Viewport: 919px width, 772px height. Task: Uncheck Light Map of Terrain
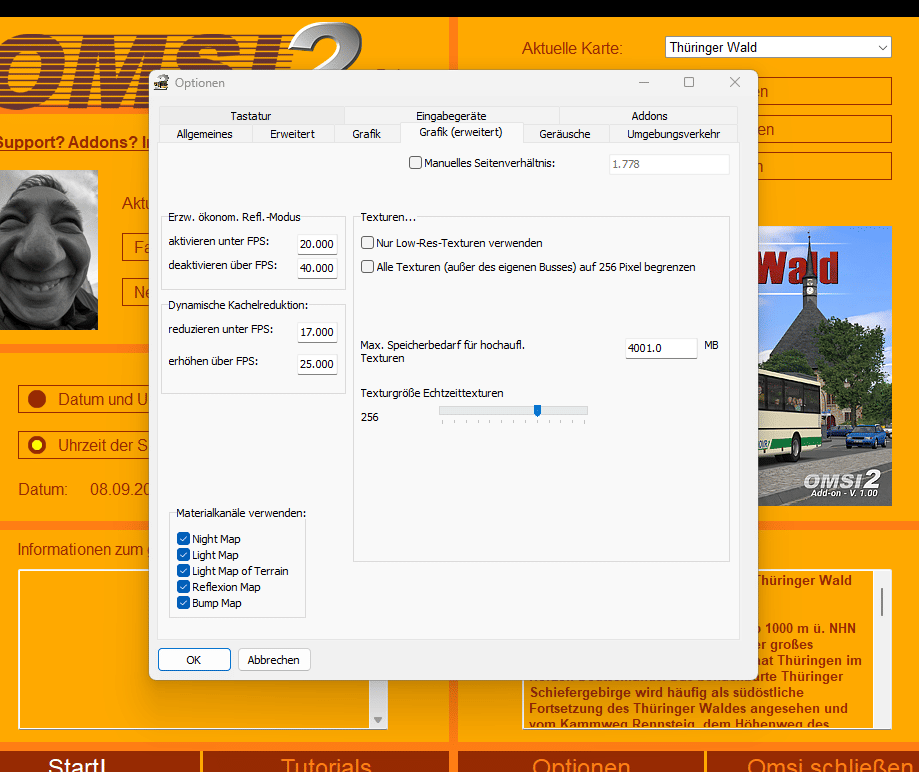tap(183, 571)
